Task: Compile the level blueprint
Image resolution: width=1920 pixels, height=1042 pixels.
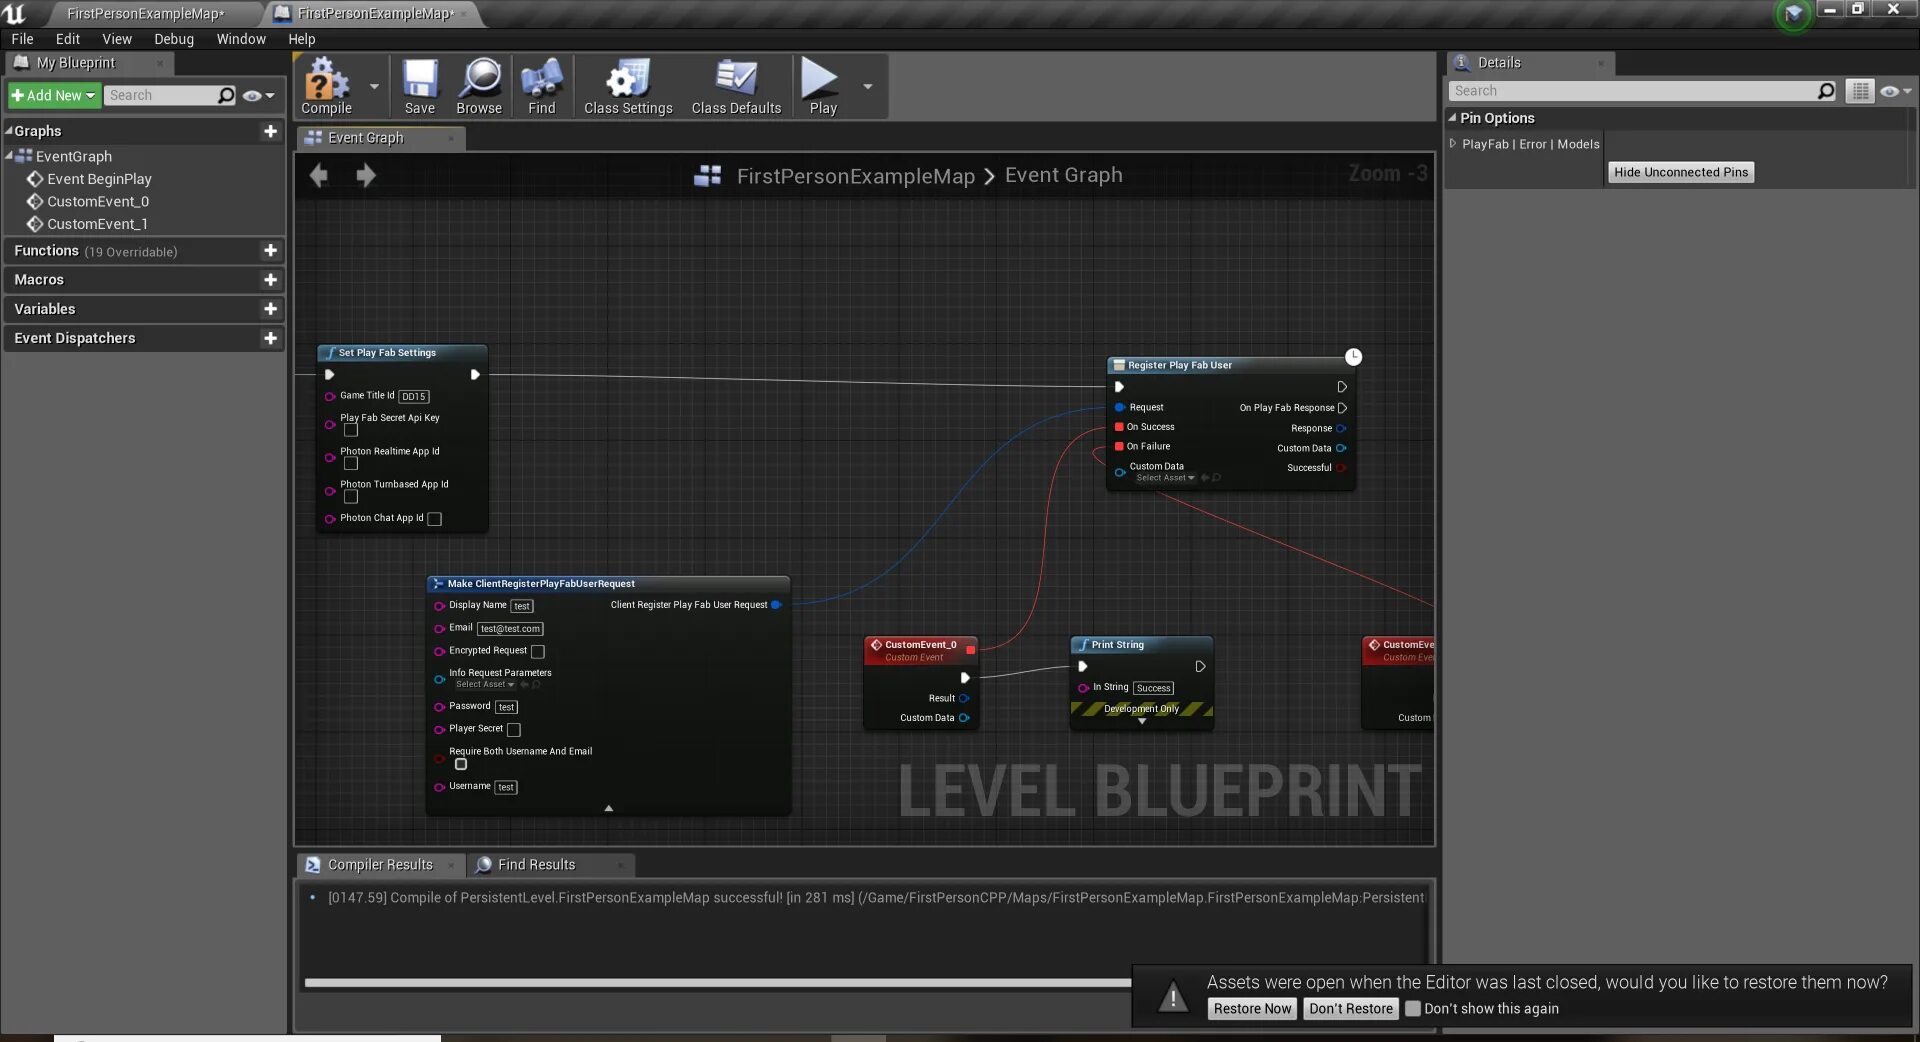Action: point(326,86)
